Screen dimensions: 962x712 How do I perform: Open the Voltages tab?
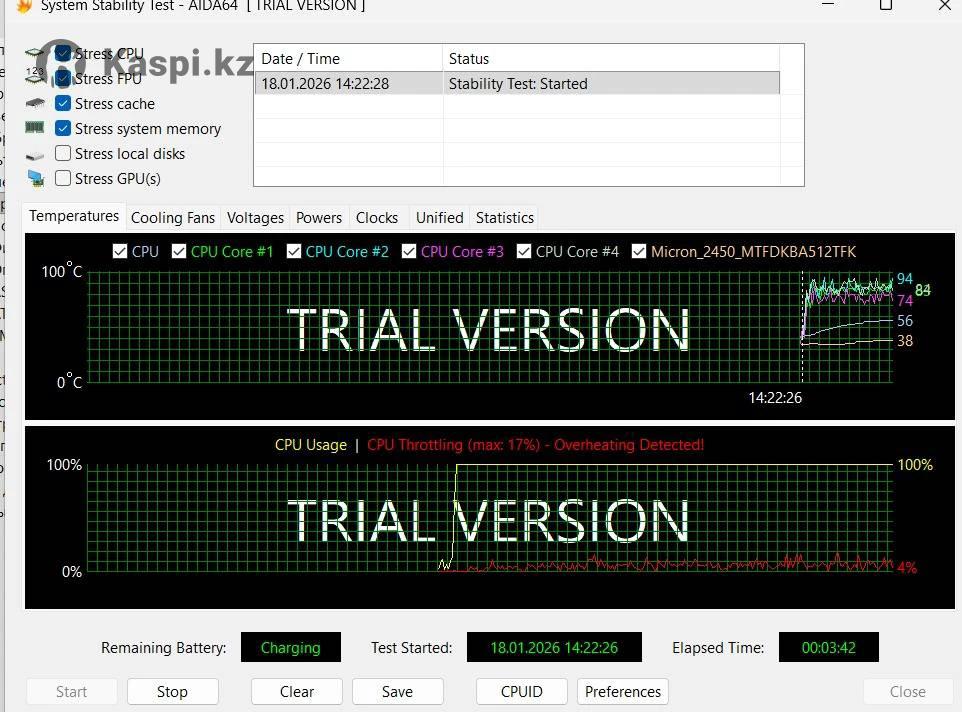pyautogui.click(x=255, y=218)
